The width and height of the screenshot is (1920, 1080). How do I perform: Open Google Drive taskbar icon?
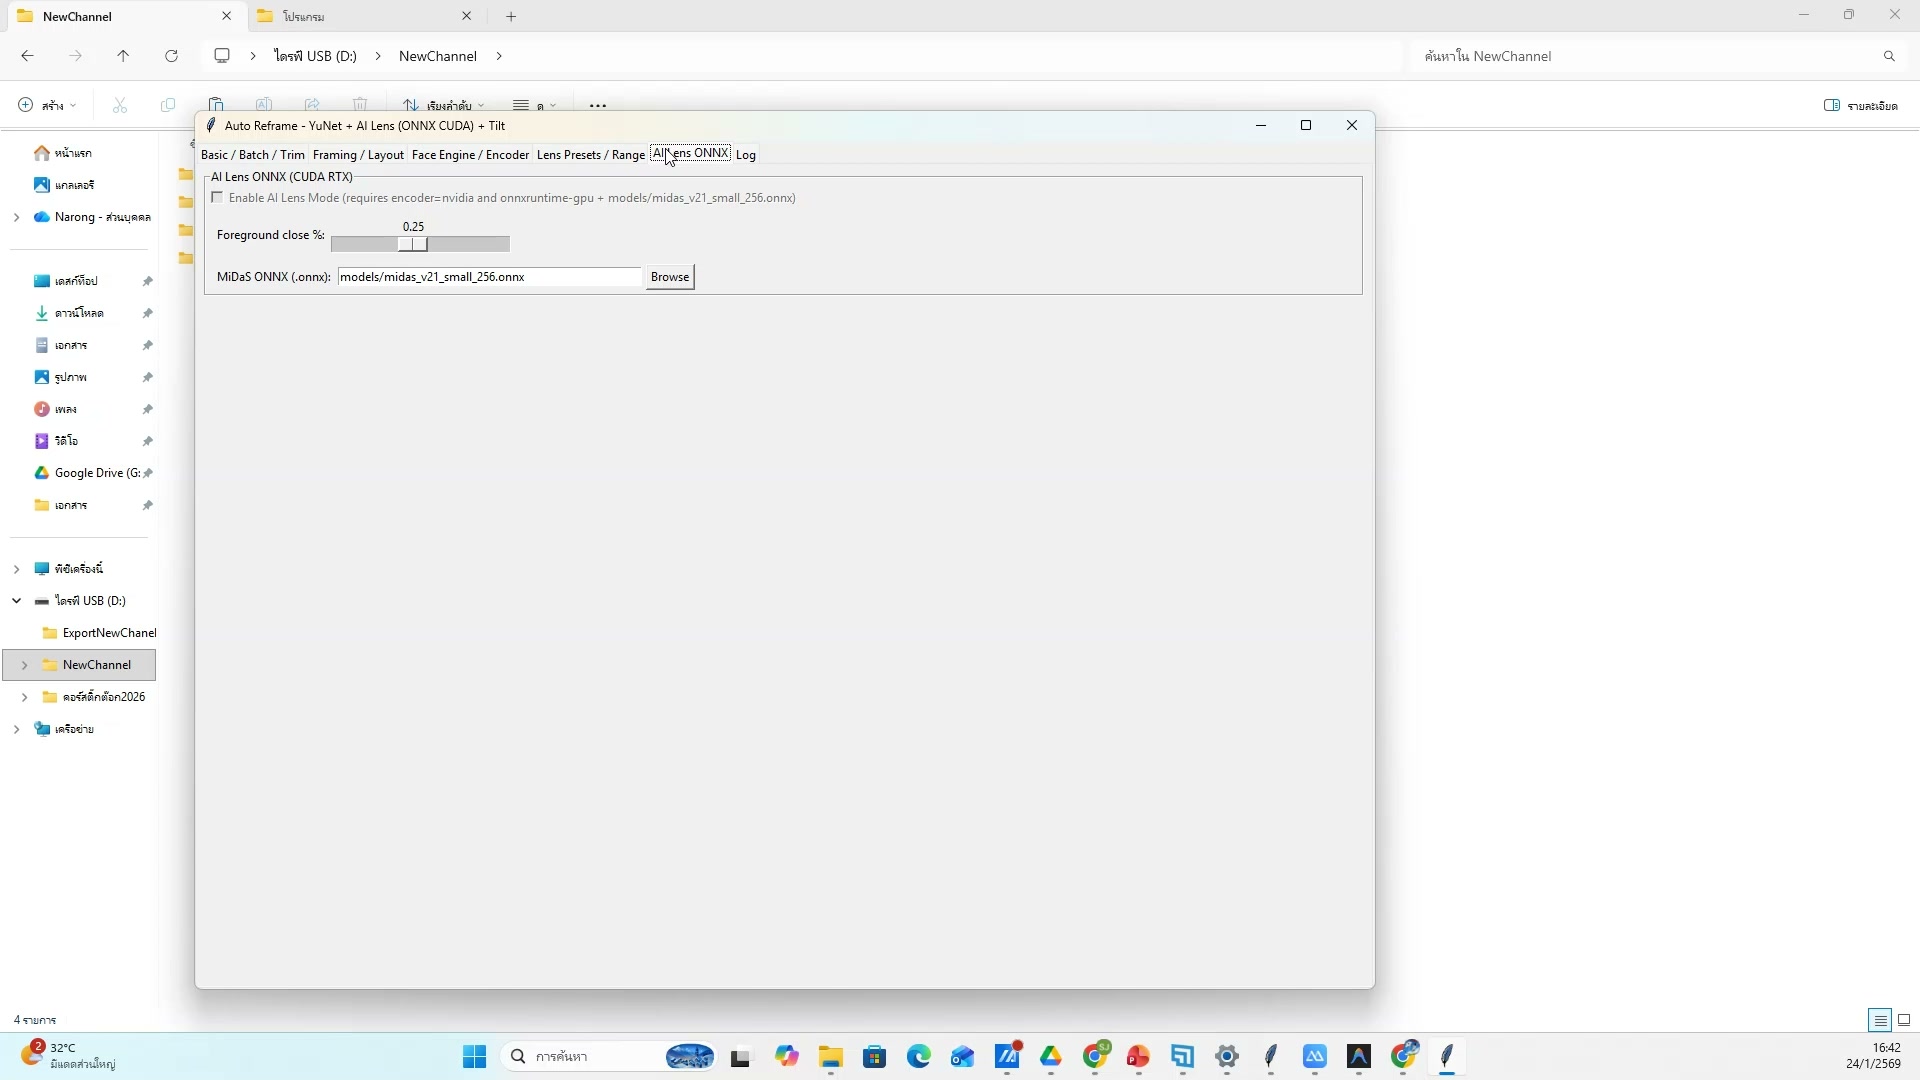(x=1050, y=1056)
